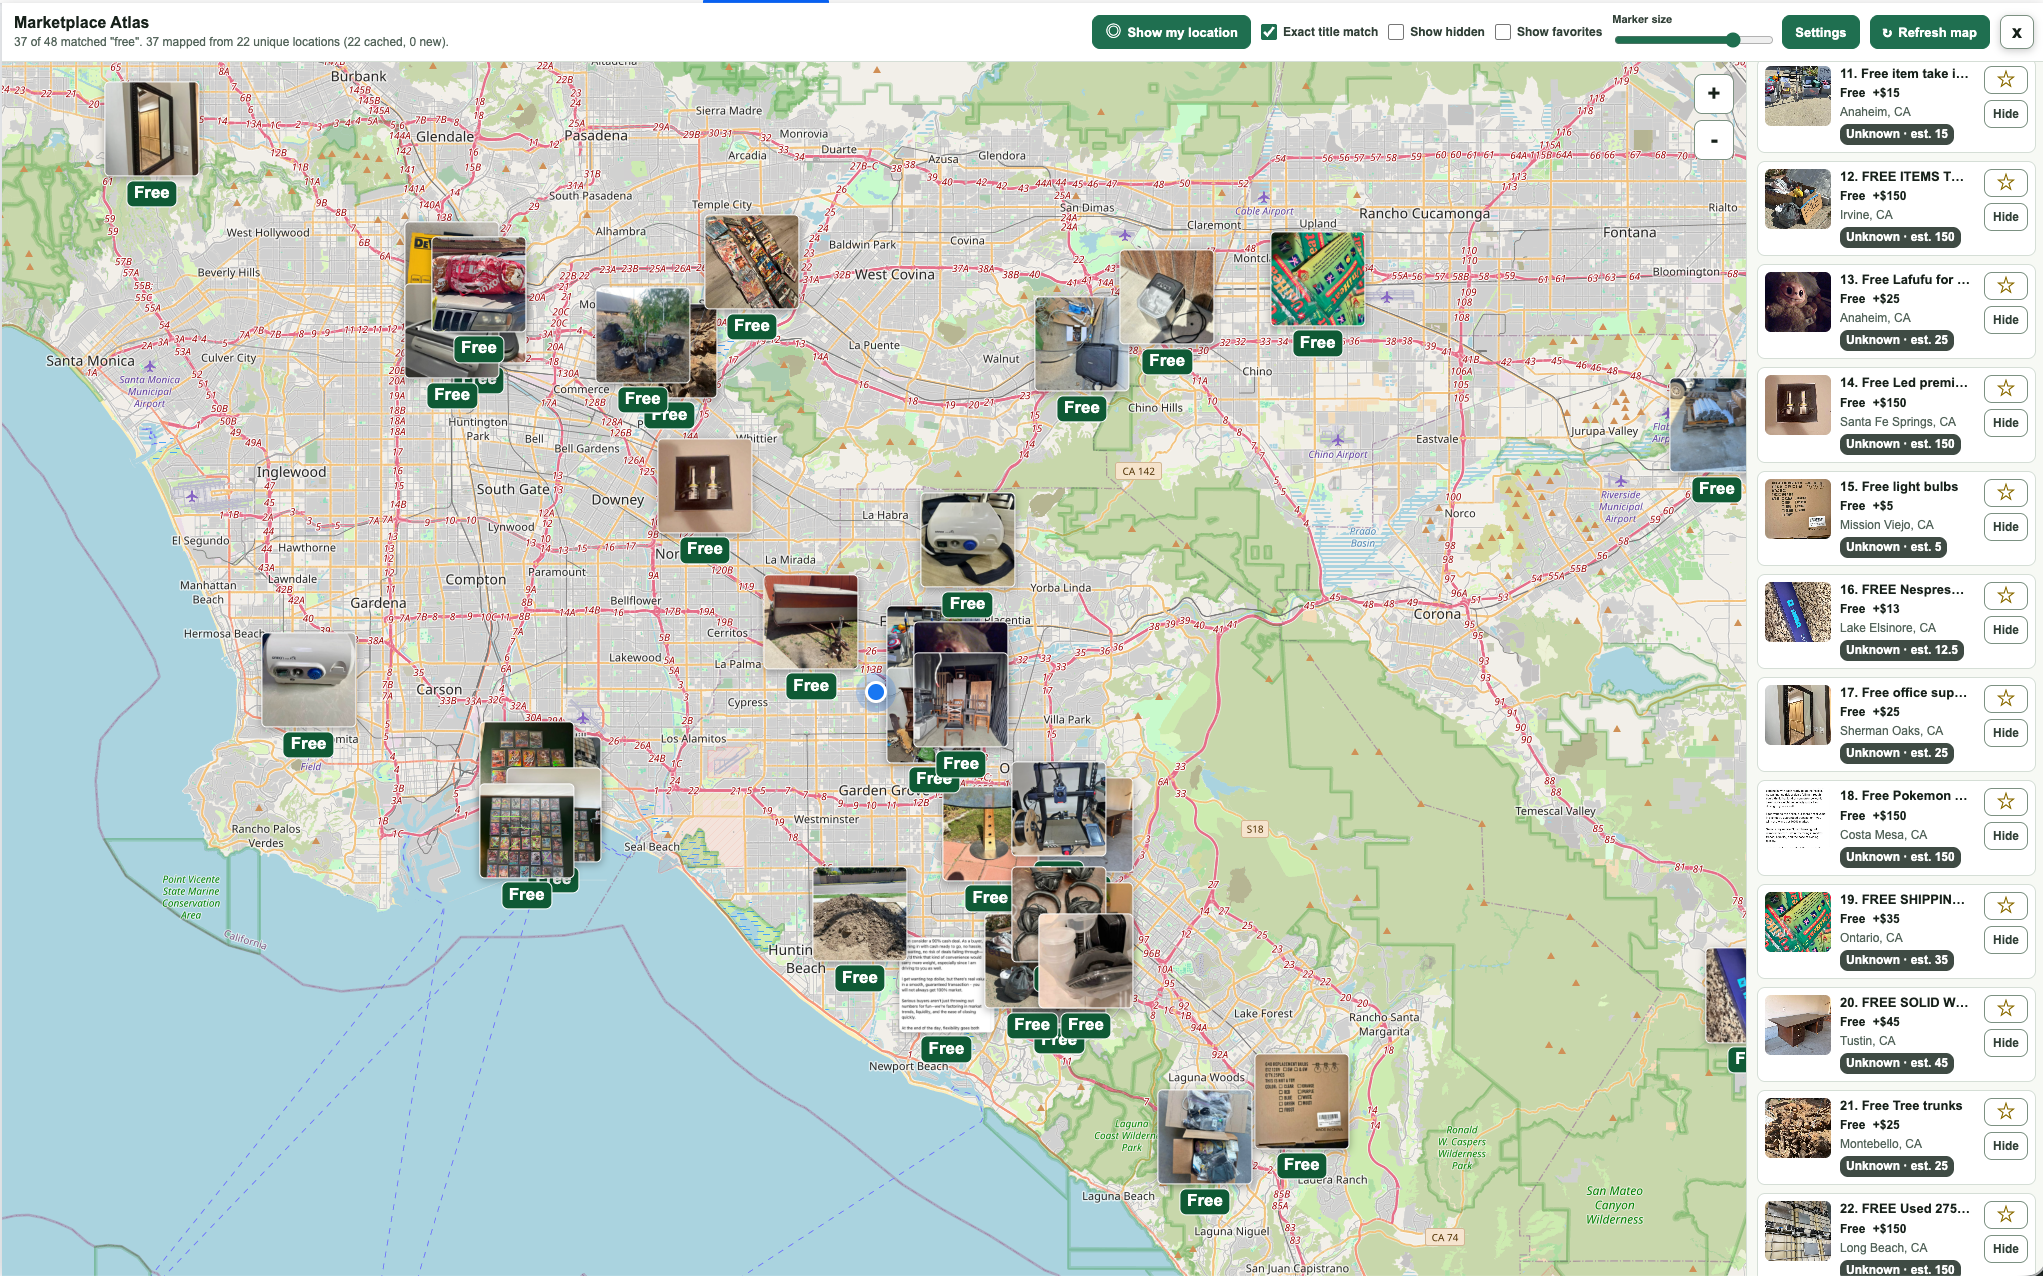Viewport: 2043px width, 1276px height.
Task: Toggle Exact title match checkbox
Action: coord(1269,32)
